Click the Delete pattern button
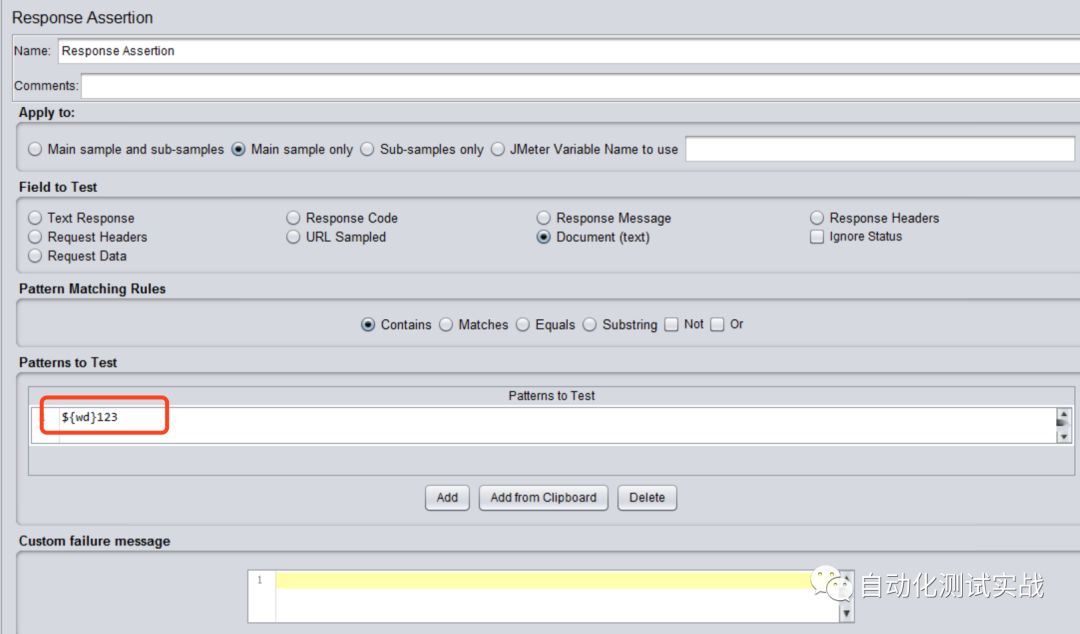This screenshot has height=634, width=1080. pos(647,498)
